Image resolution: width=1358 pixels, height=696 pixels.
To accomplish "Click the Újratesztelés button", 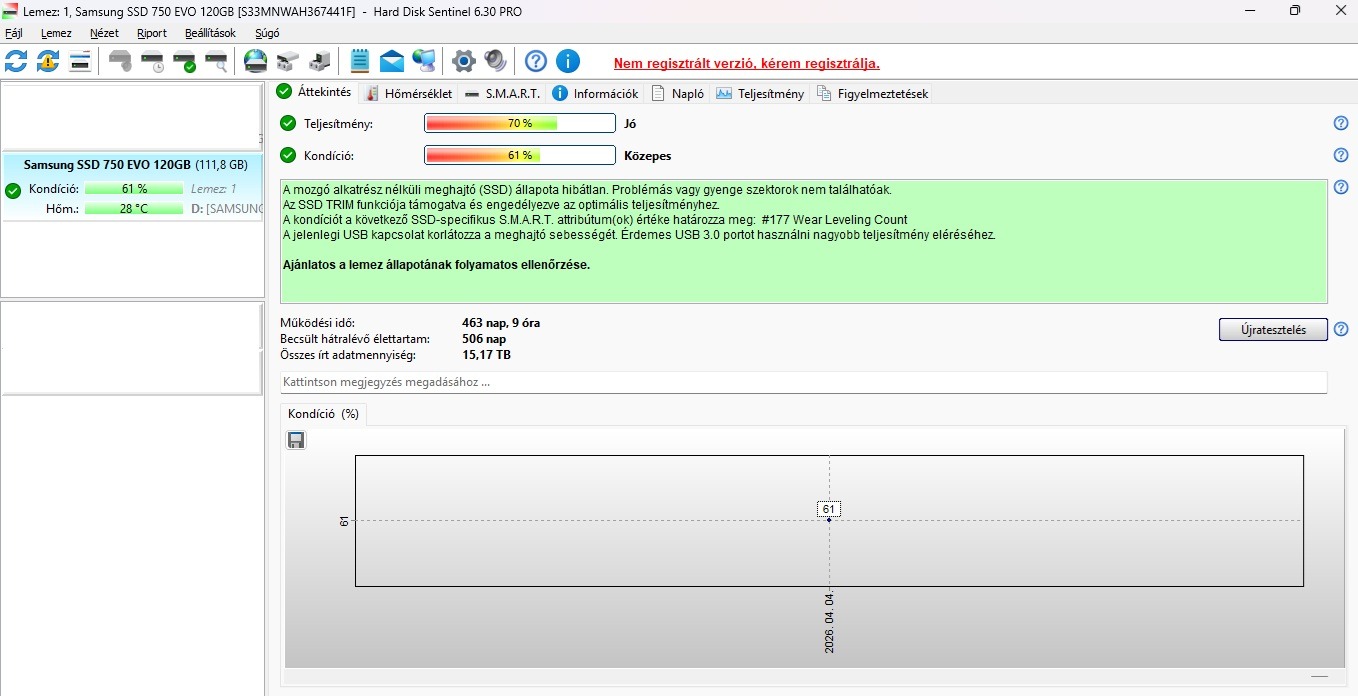I will (1273, 330).
